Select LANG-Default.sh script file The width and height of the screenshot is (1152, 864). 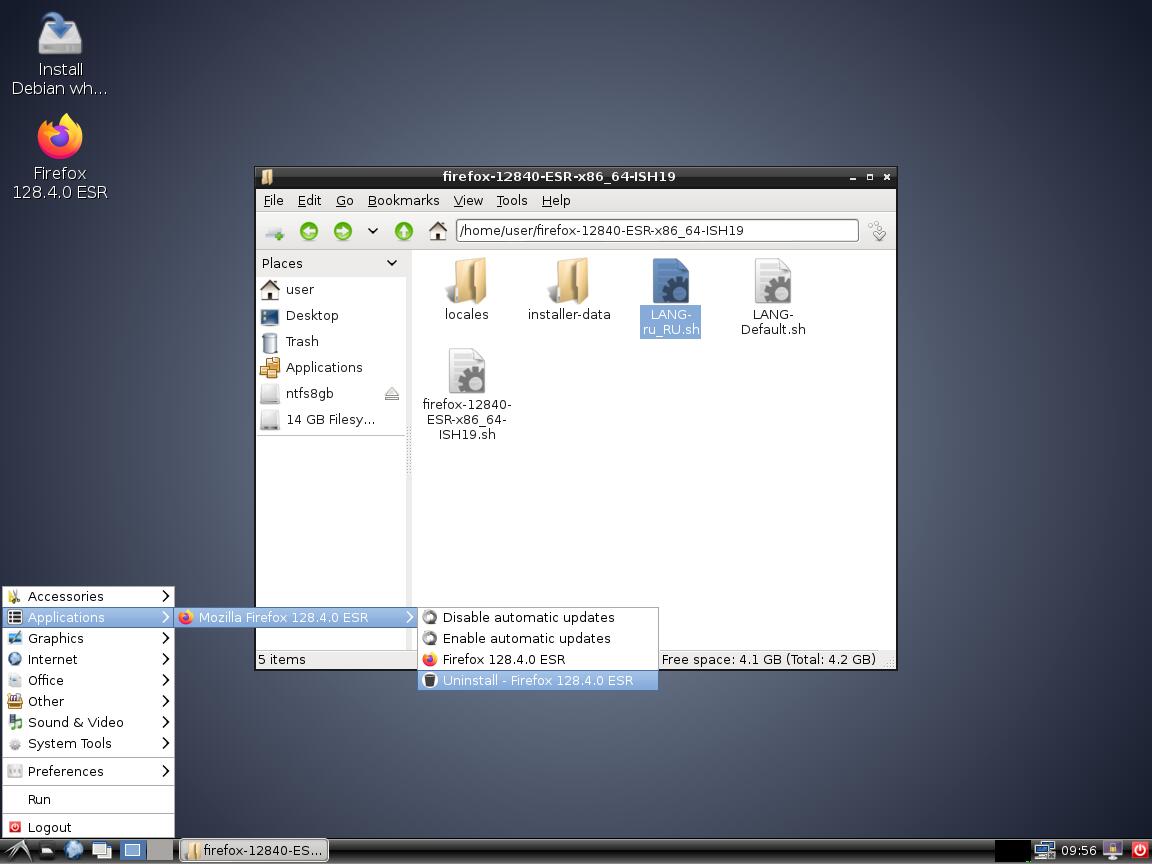coord(773,297)
